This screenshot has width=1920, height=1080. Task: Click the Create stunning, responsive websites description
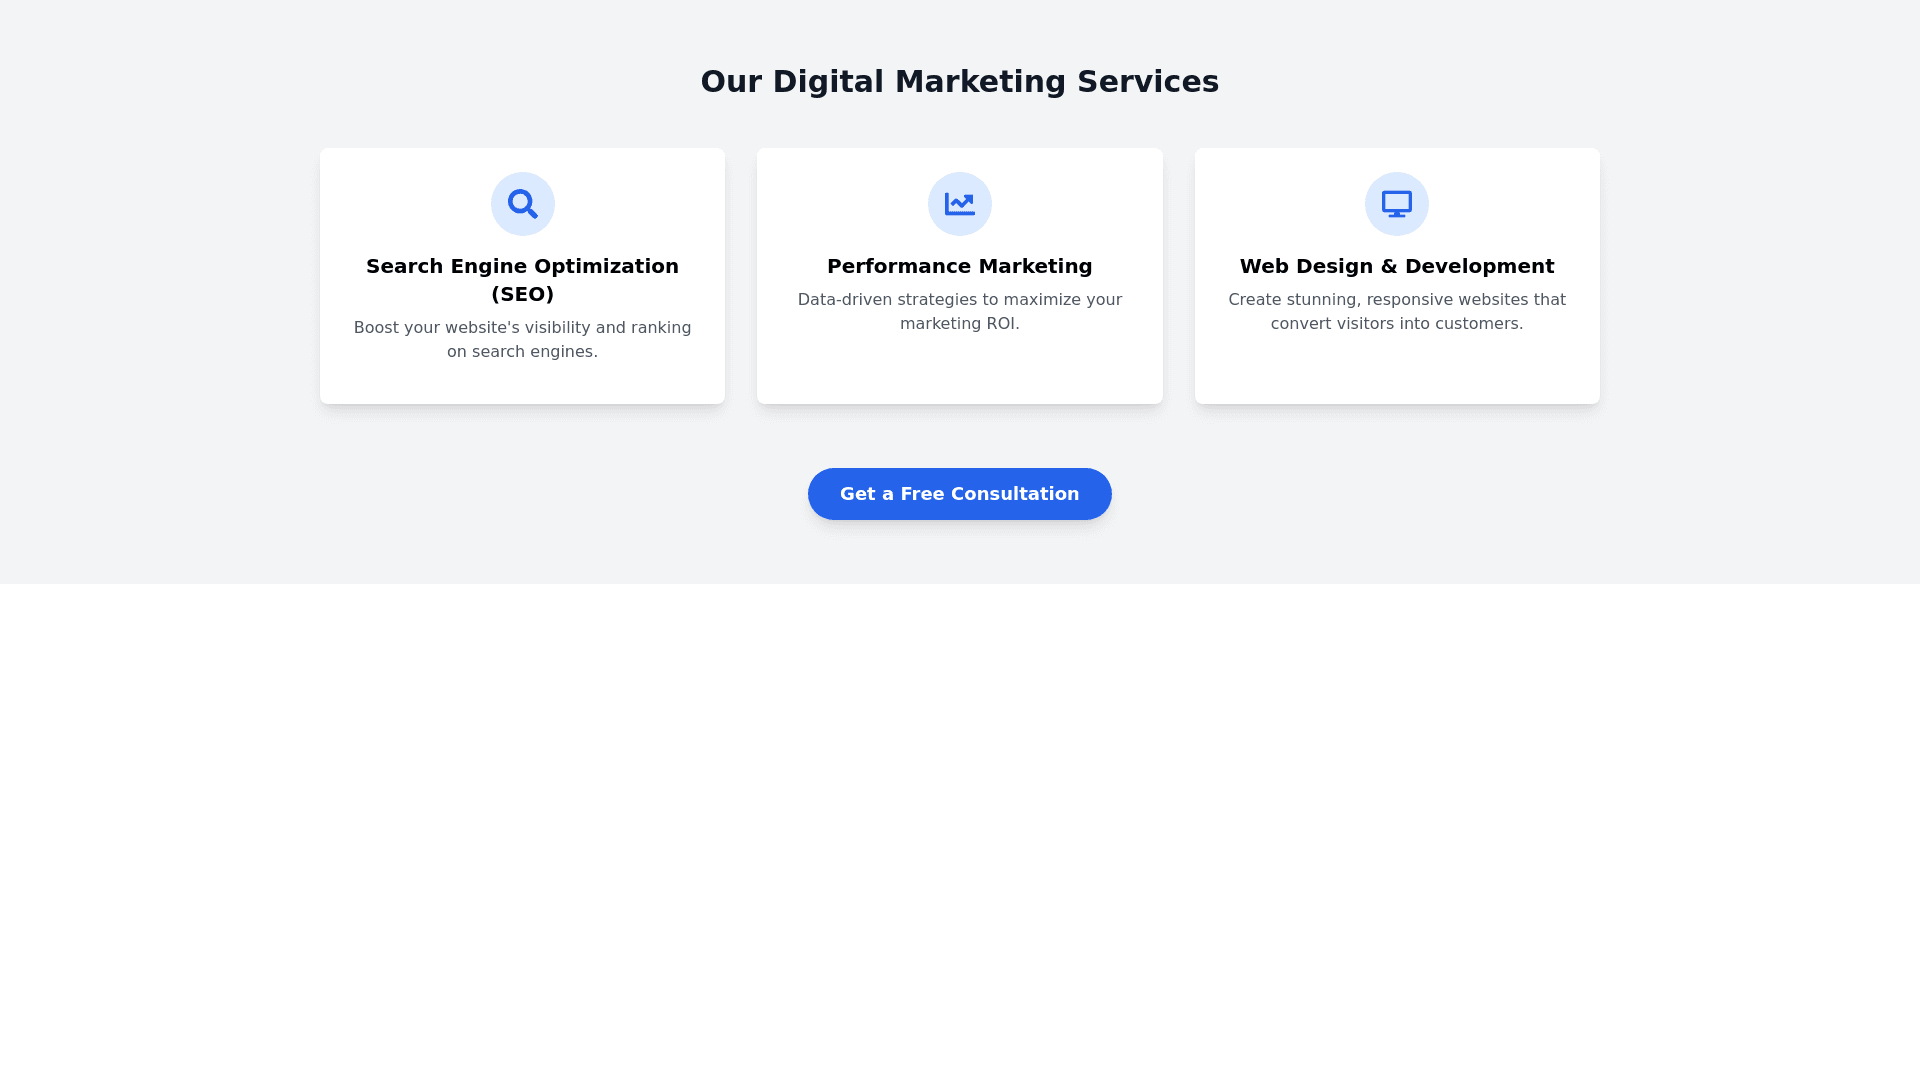tap(1397, 312)
